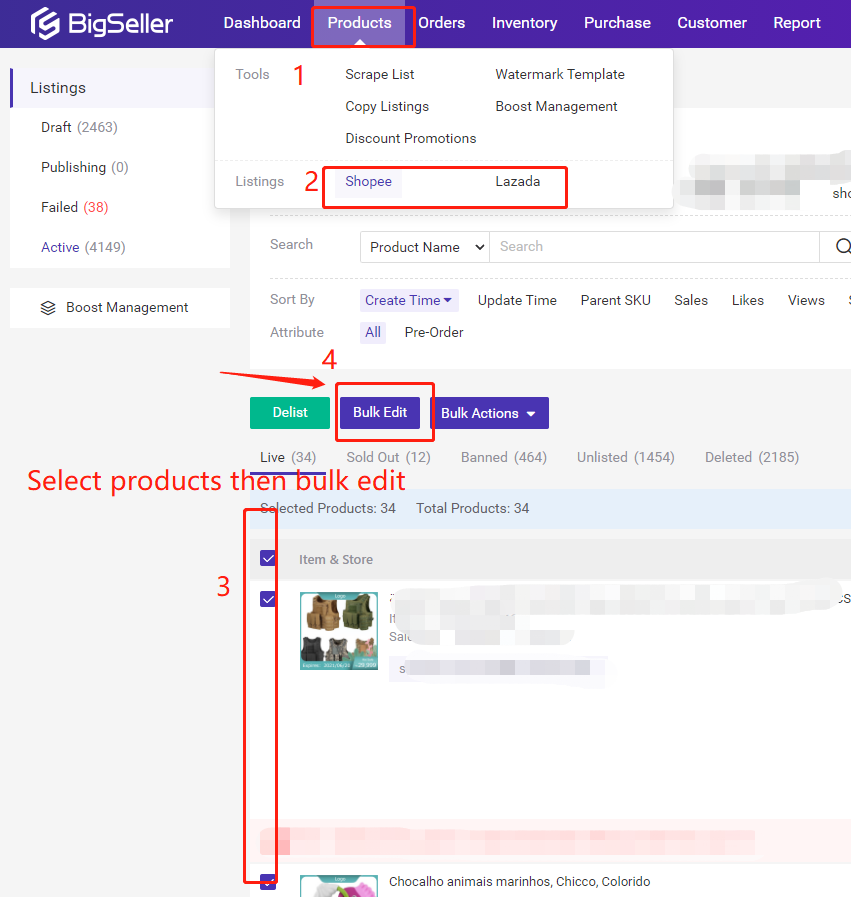This screenshot has width=851, height=897.
Task: Click the green Delist button
Action: [290, 412]
